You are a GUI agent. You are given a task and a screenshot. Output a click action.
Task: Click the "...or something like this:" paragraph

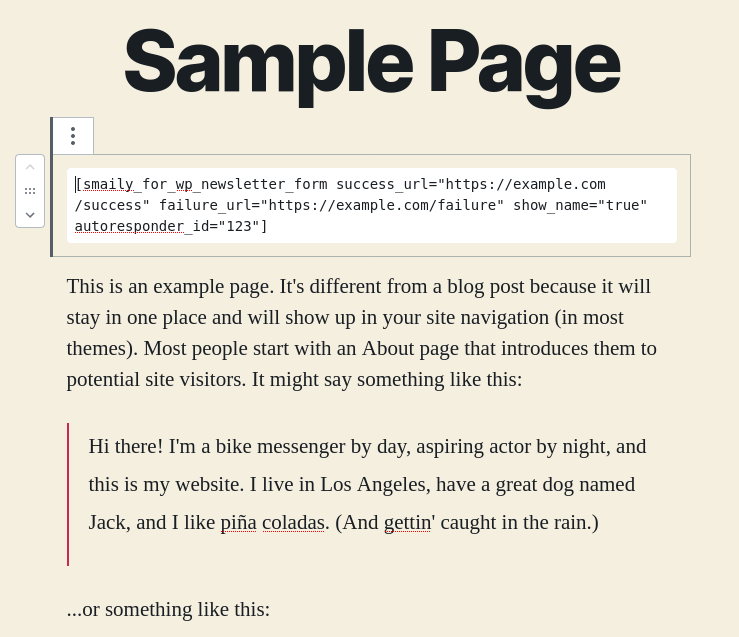point(168,609)
